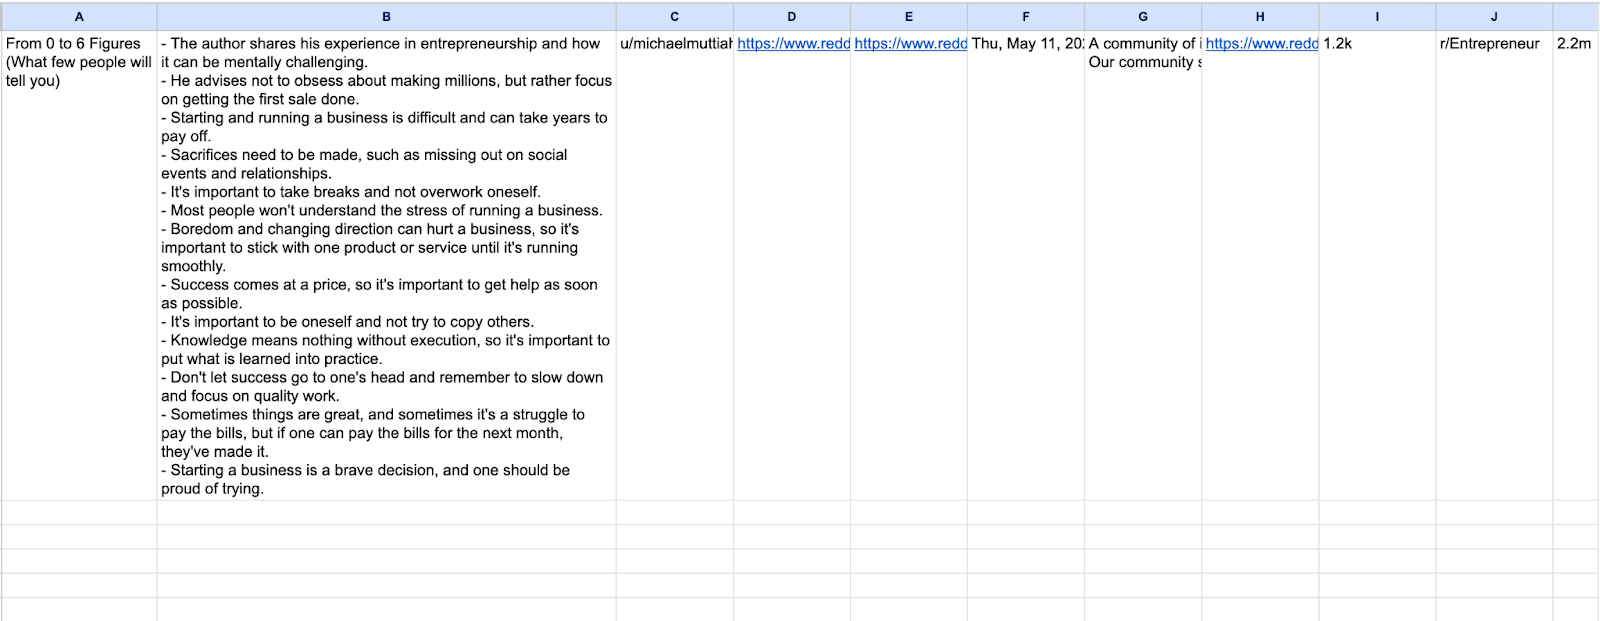
Task: Click the cell starting 'A community of'
Action: coord(1143,265)
